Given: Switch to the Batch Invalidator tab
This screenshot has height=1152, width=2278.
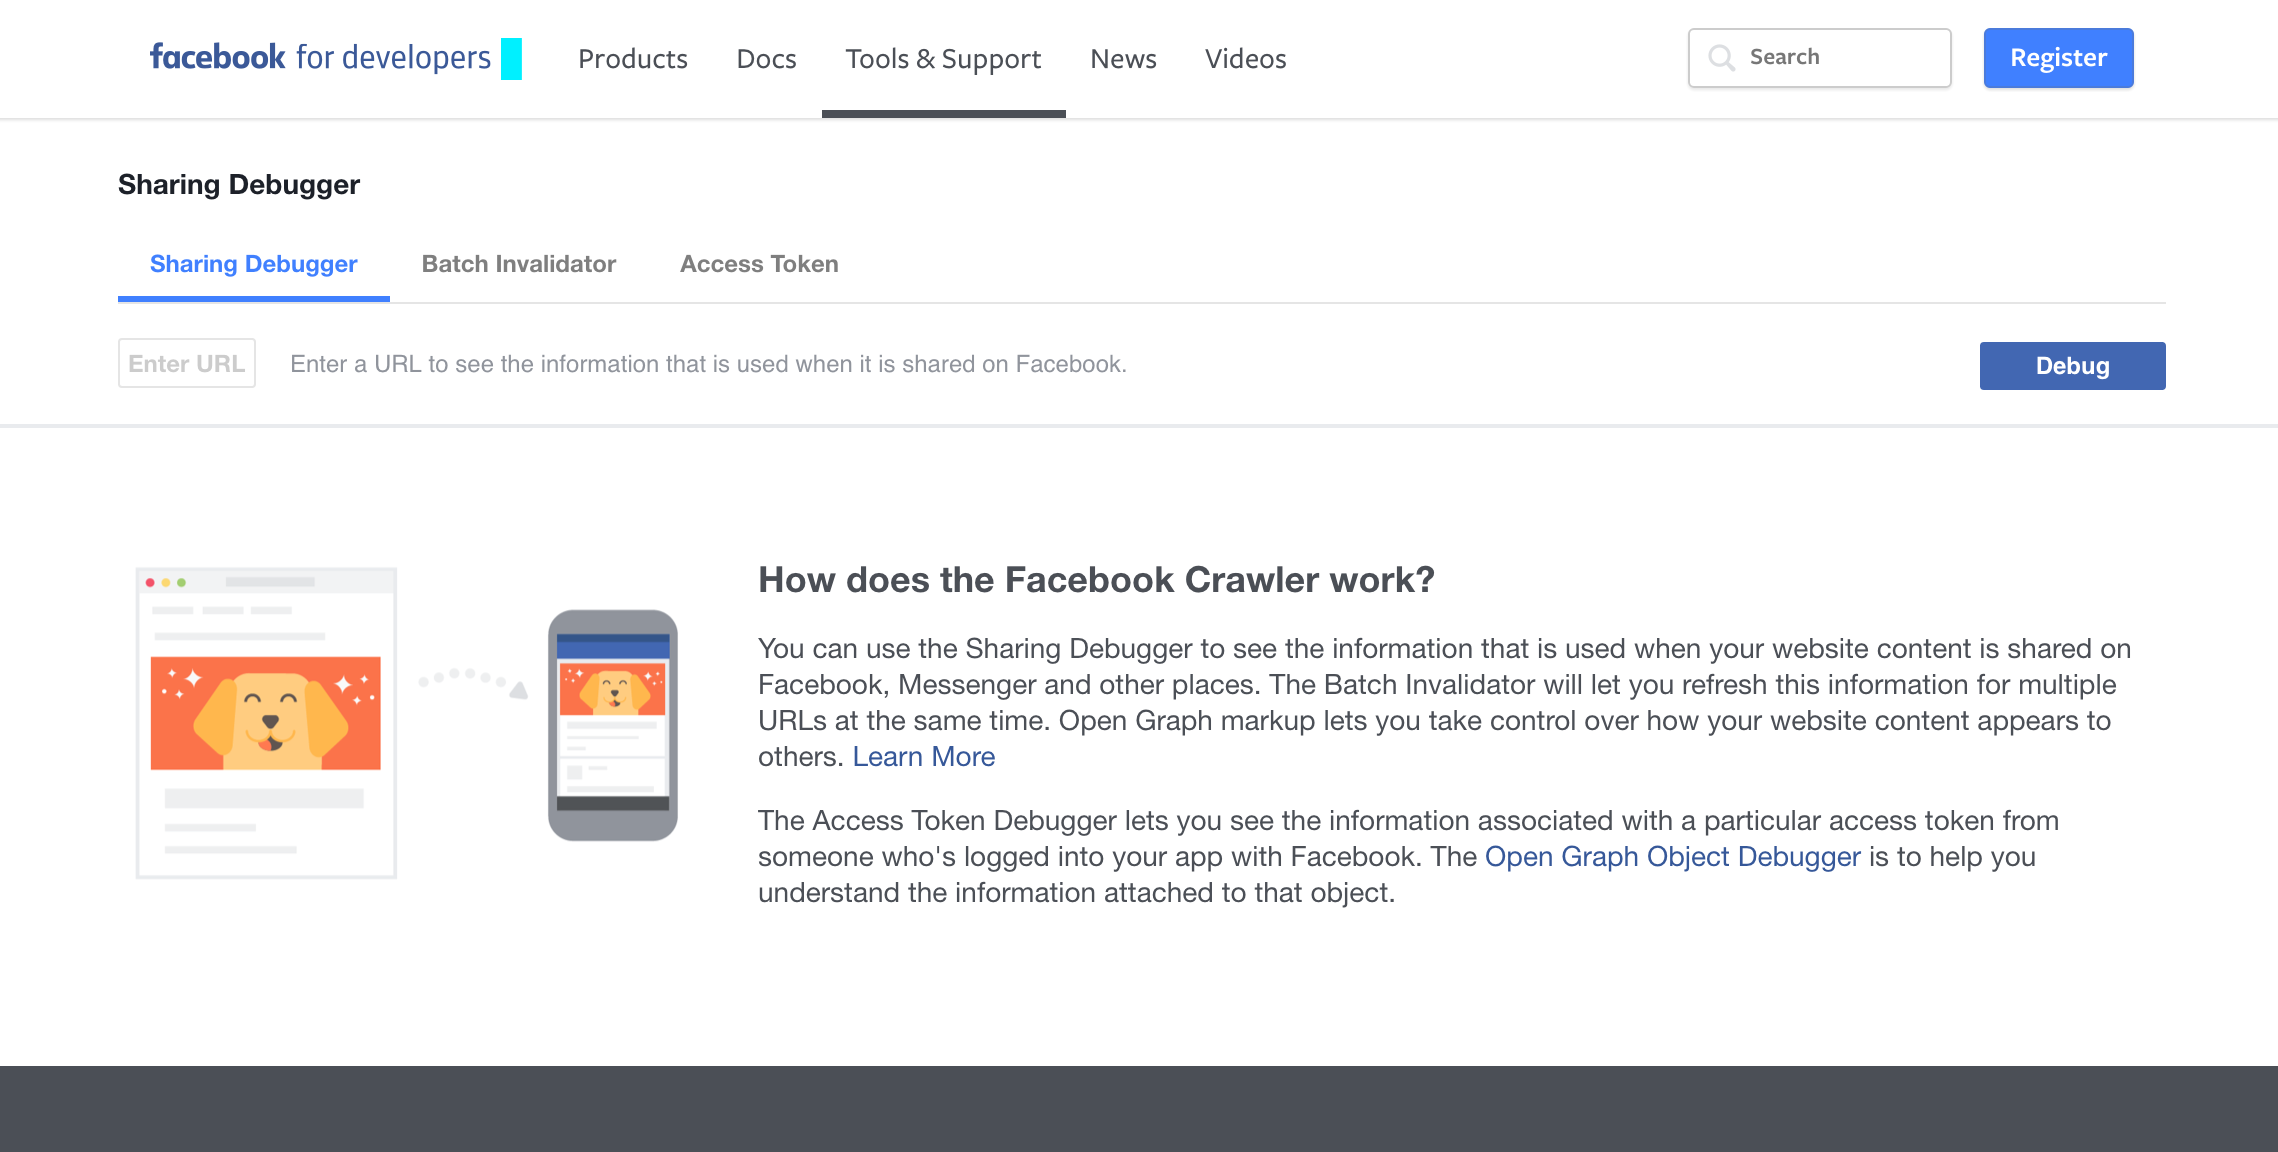Looking at the screenshot, I should pyautogui.click(x=519, y=264).
